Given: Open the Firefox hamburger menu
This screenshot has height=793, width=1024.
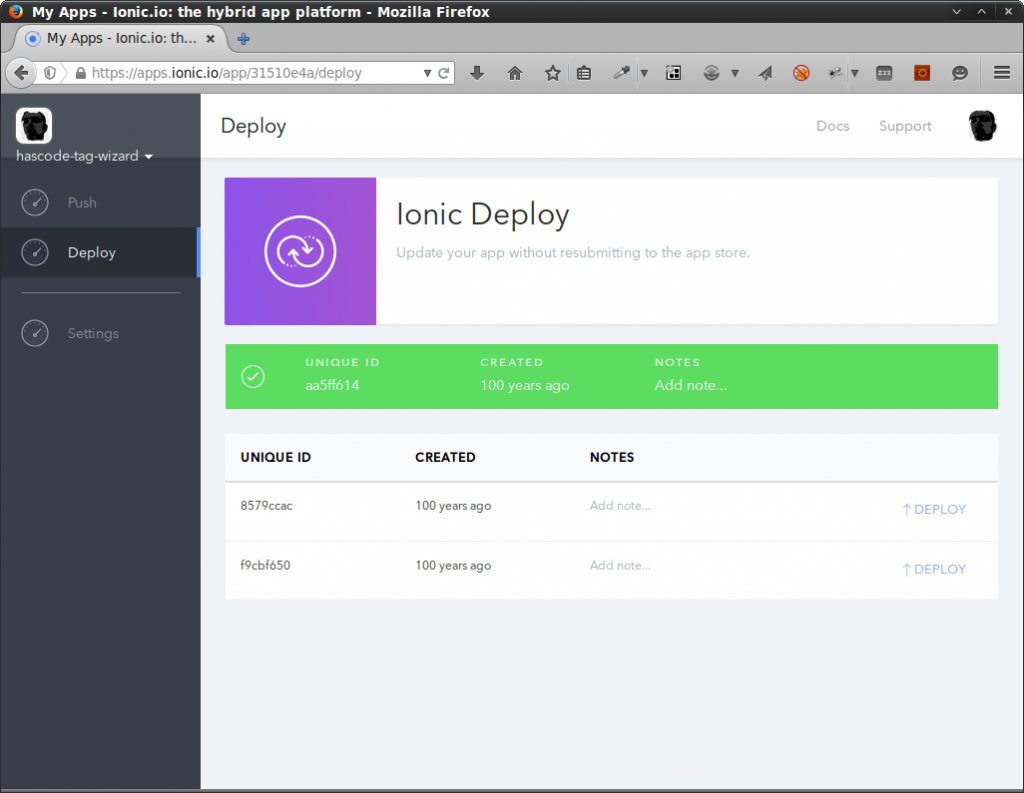Looking at the screenshot, I should [x=1000, y=72].
